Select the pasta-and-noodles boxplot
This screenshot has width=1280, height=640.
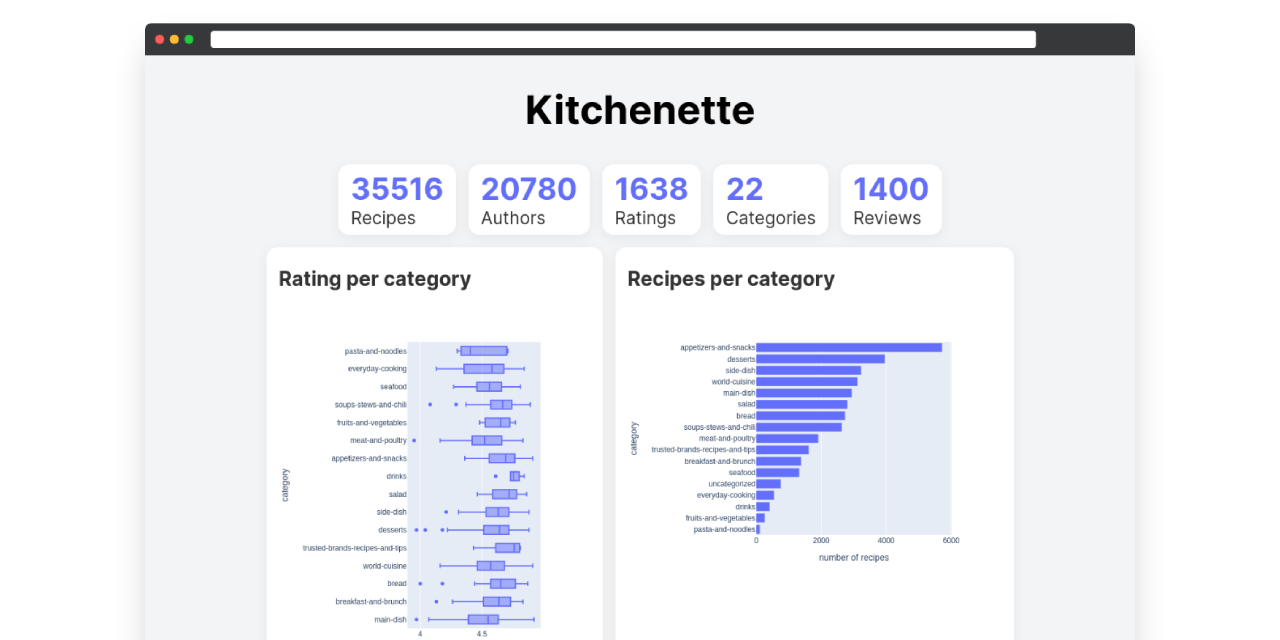482,350
